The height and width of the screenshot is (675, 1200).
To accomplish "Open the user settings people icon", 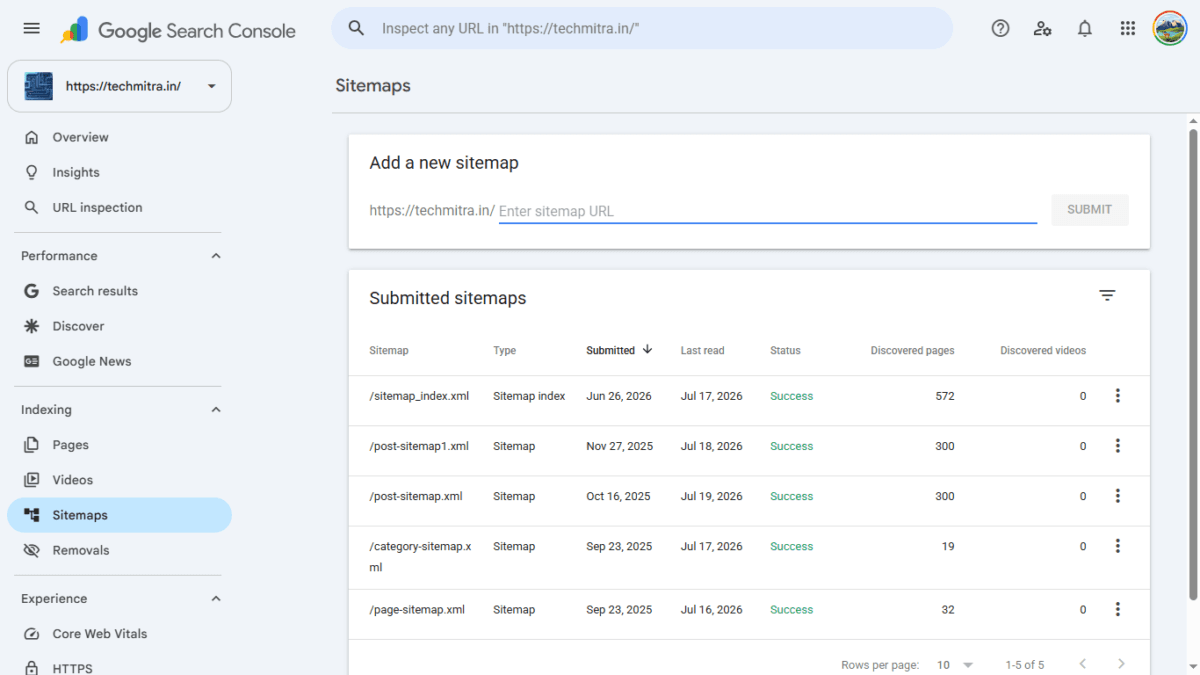I will [x=1043, y=29].
